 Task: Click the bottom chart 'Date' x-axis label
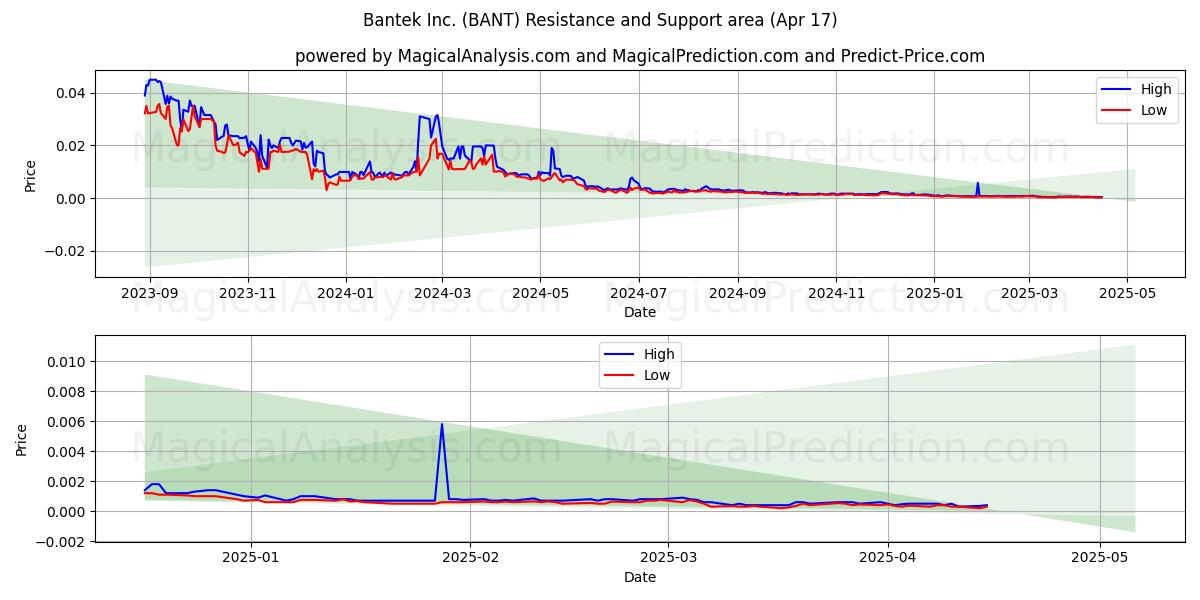pyautogui.click(x=640, y=577)
